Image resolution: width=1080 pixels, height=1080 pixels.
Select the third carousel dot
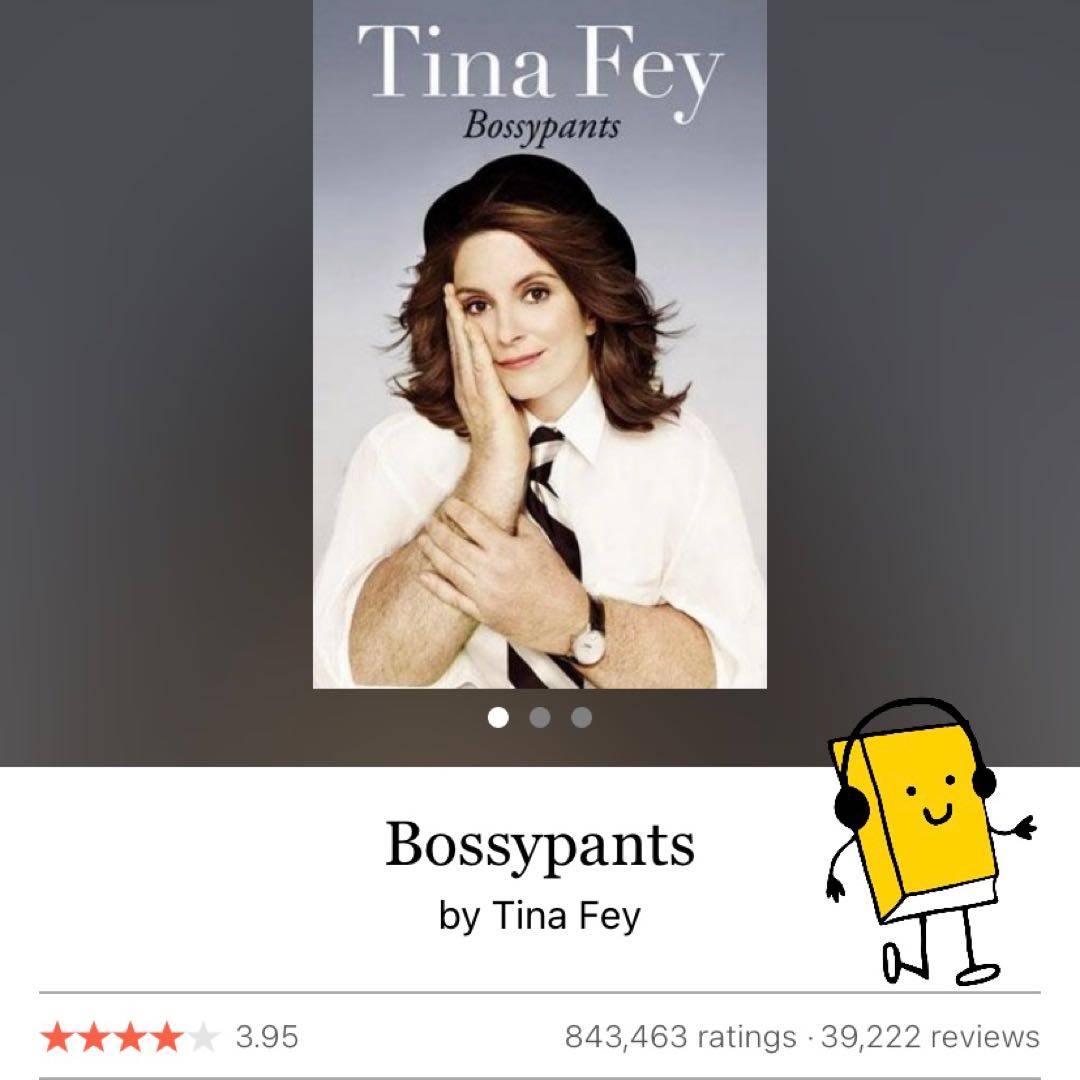[581, 717]
